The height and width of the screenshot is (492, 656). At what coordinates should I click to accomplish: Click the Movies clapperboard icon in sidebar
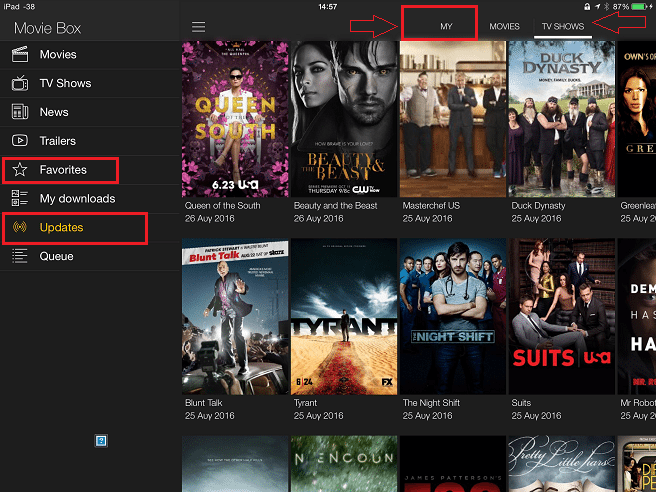[x=20, y=54]
